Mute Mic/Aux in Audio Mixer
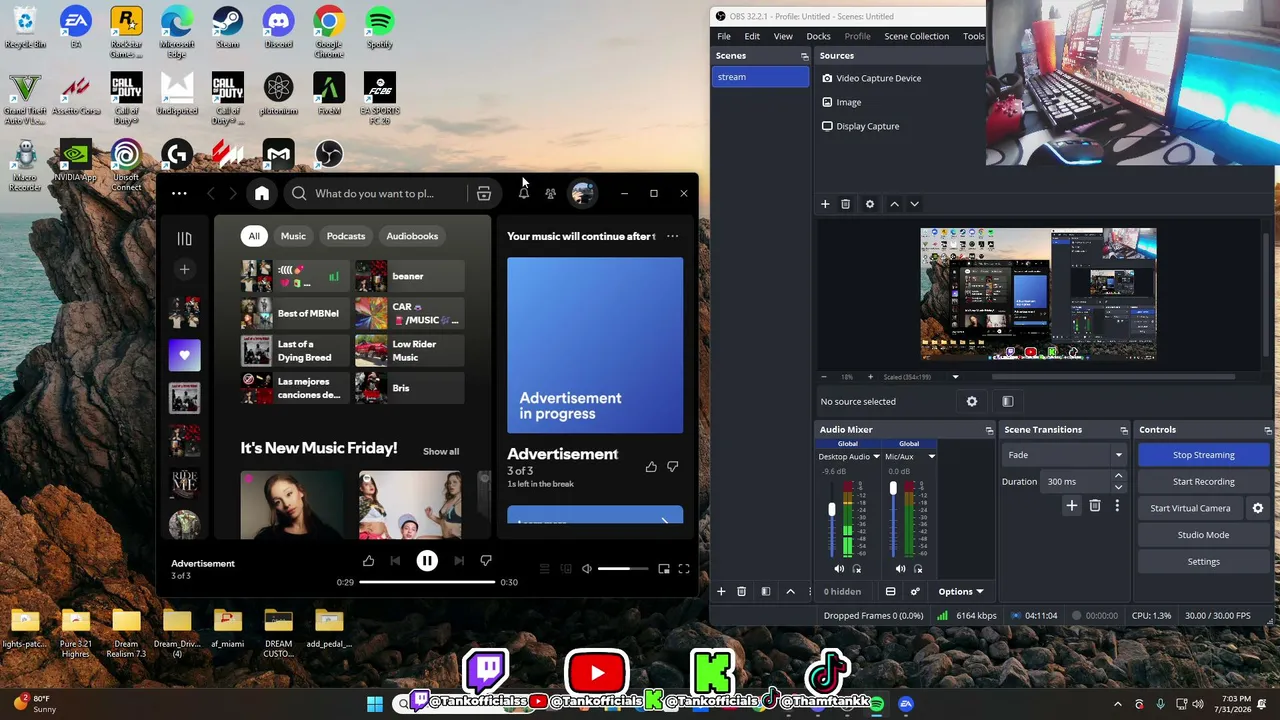 [900, 569]
